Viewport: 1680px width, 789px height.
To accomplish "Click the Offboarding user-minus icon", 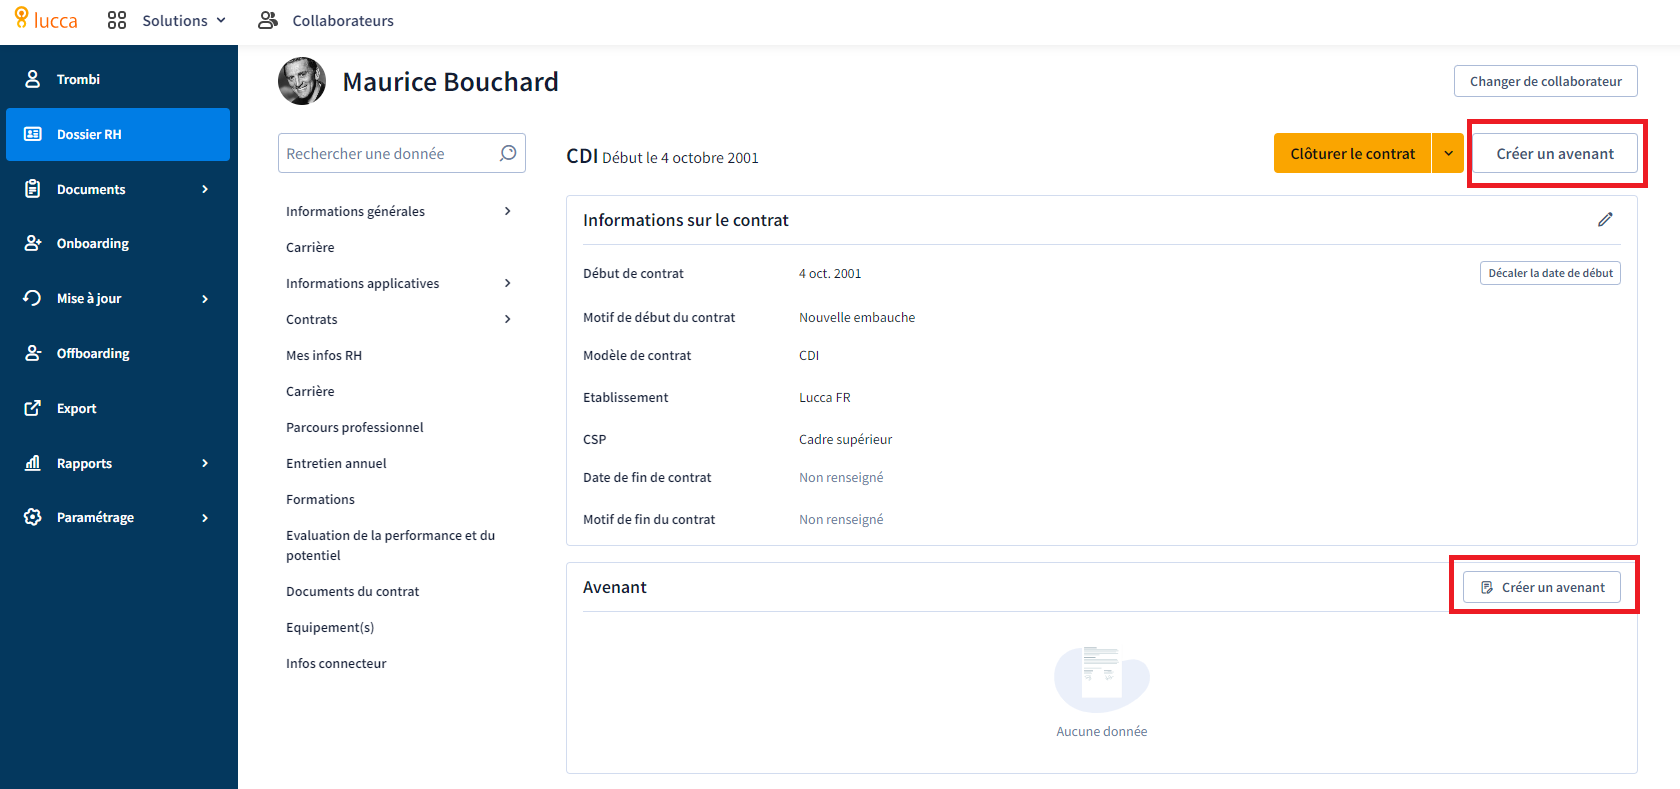I will [x=33, y=353].
